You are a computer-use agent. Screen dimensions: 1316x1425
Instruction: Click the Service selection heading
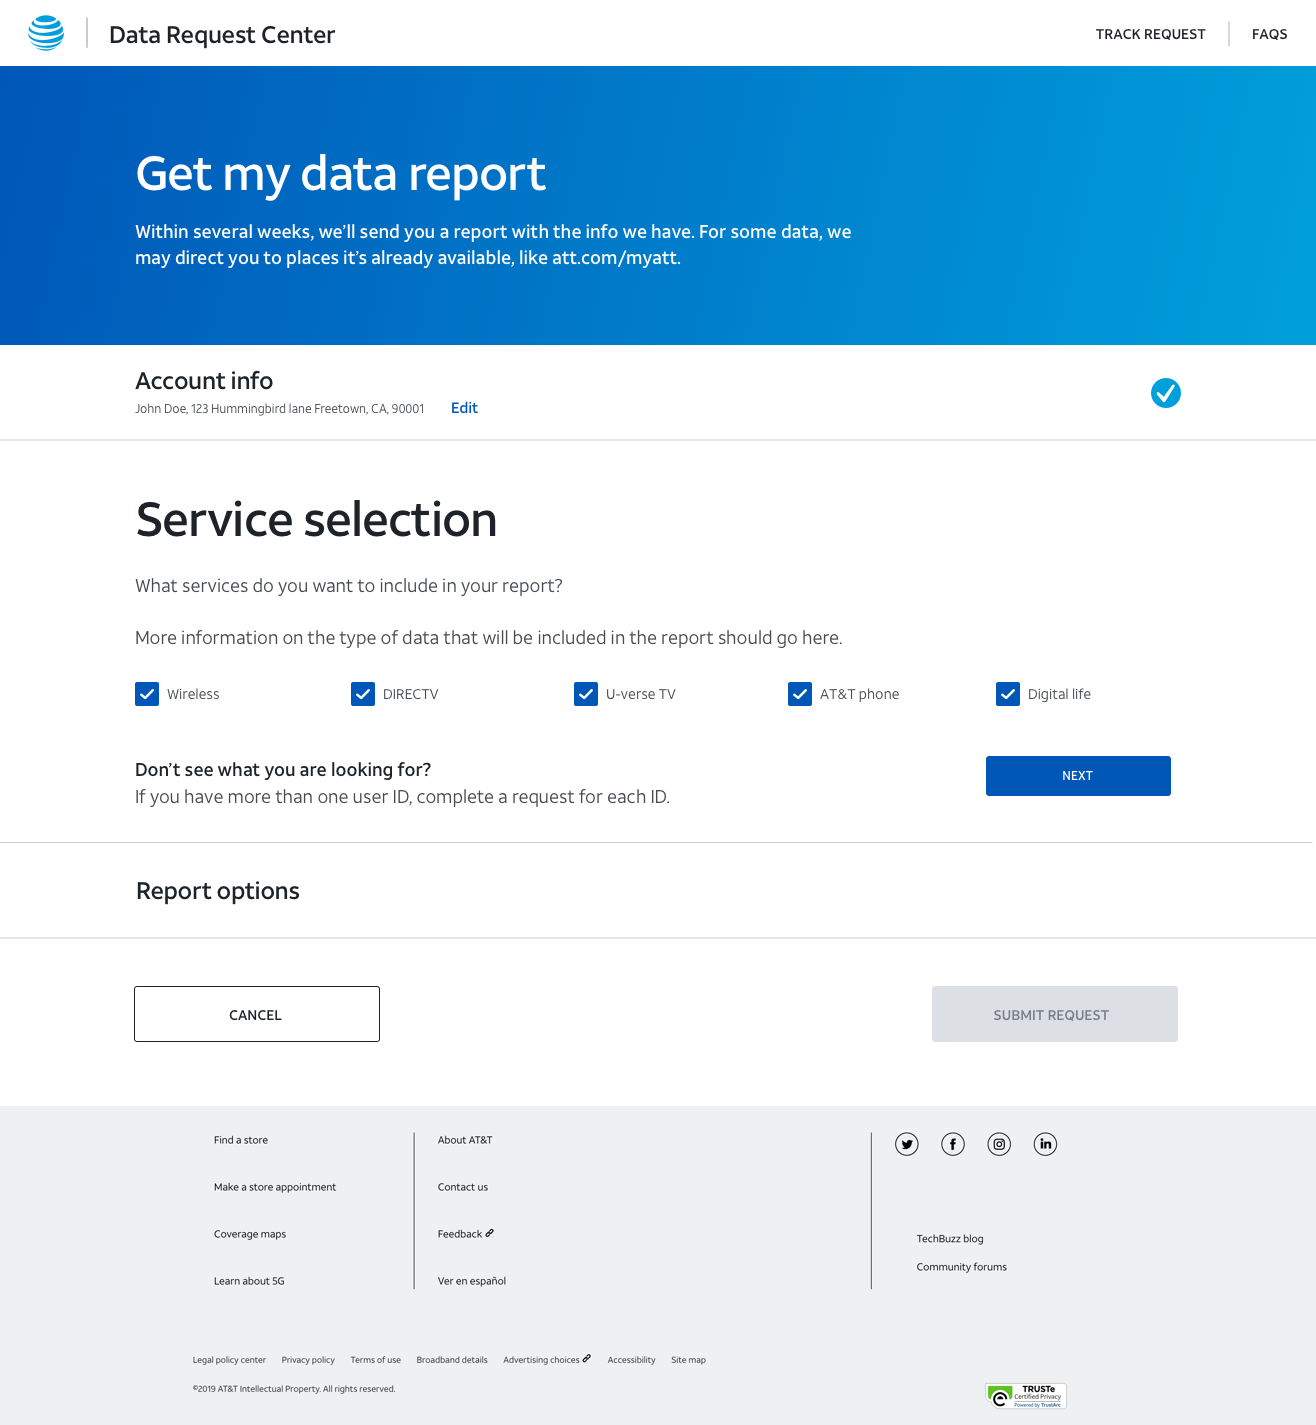pyautogui.click(x=316, y=520)
